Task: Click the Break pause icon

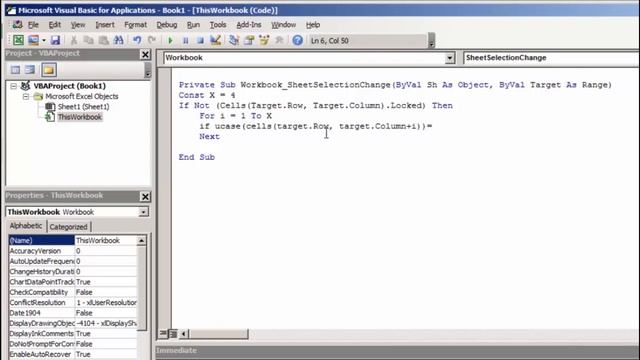Action: click(185, 40)
